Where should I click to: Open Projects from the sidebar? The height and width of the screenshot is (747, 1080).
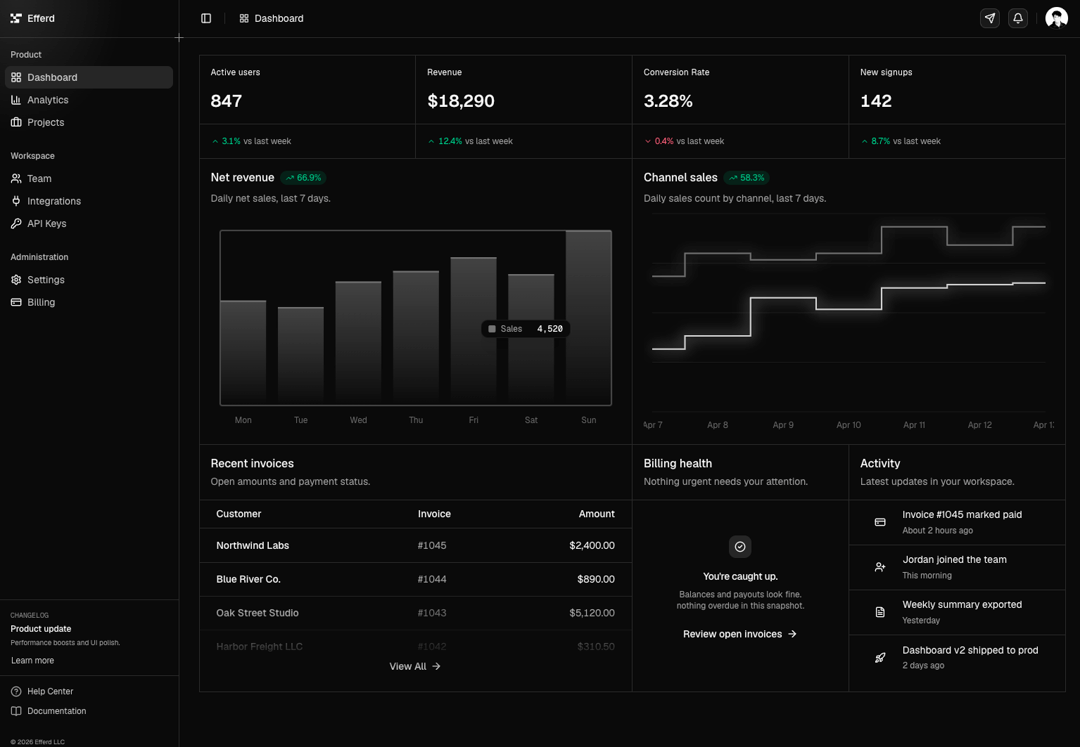(89, 123)
